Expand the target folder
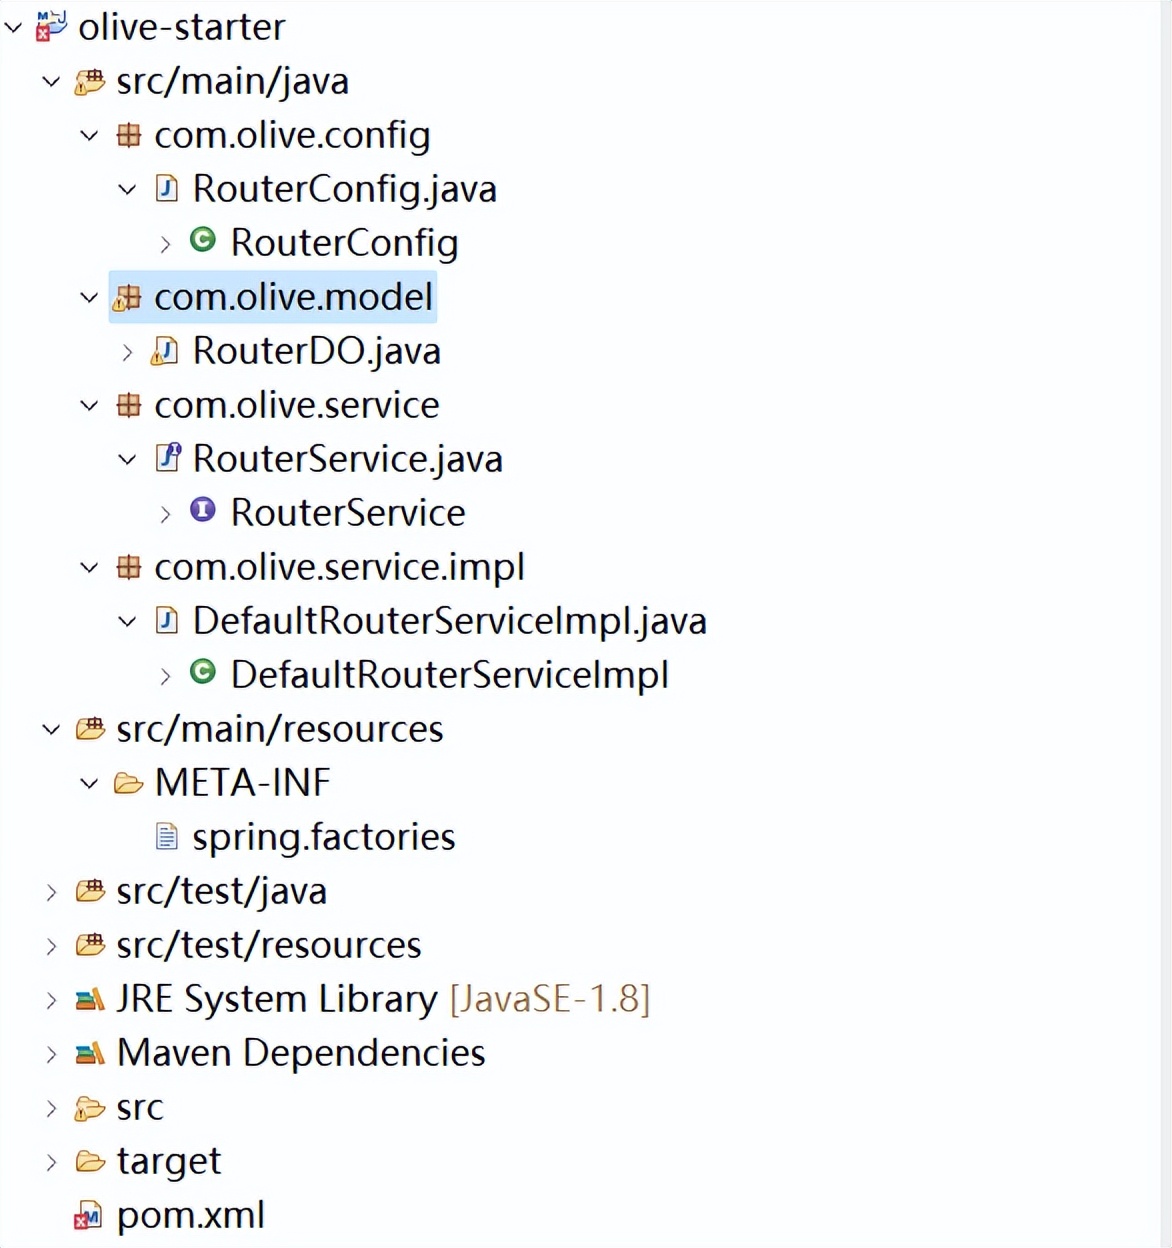The image size is (1172, 1248). click(51, 1162)
